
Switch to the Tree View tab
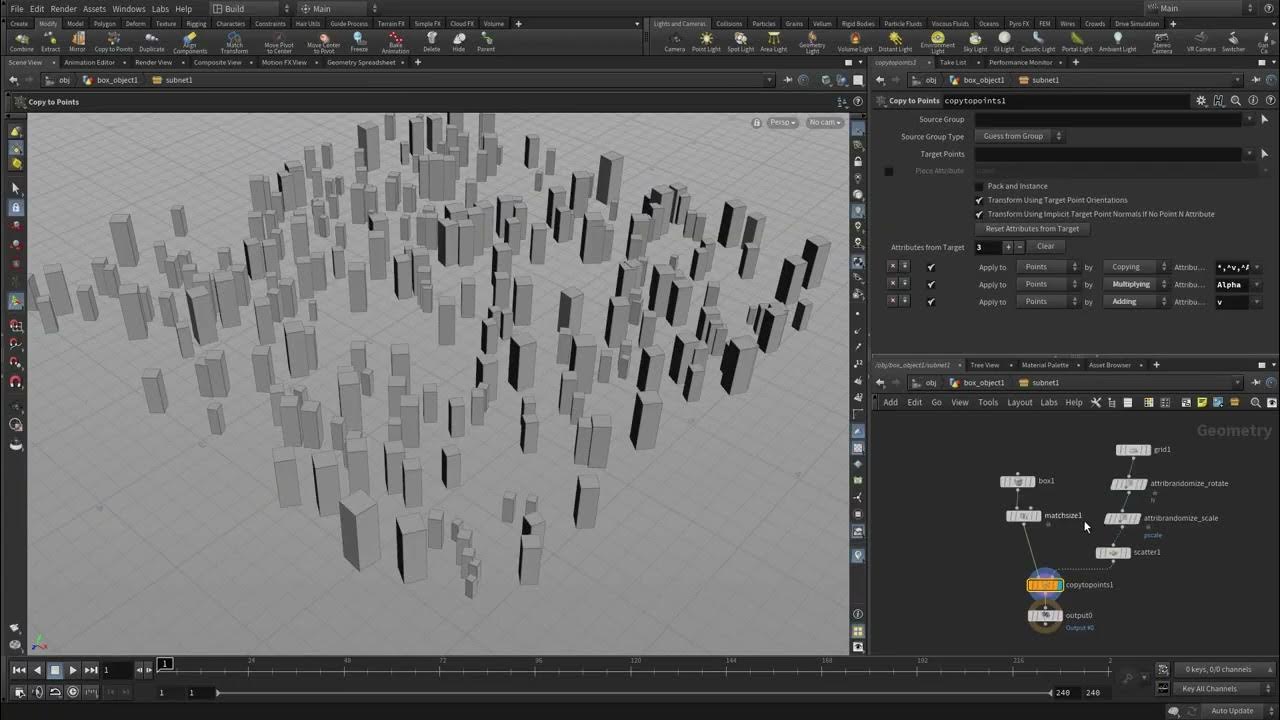[x=985, y=365]
